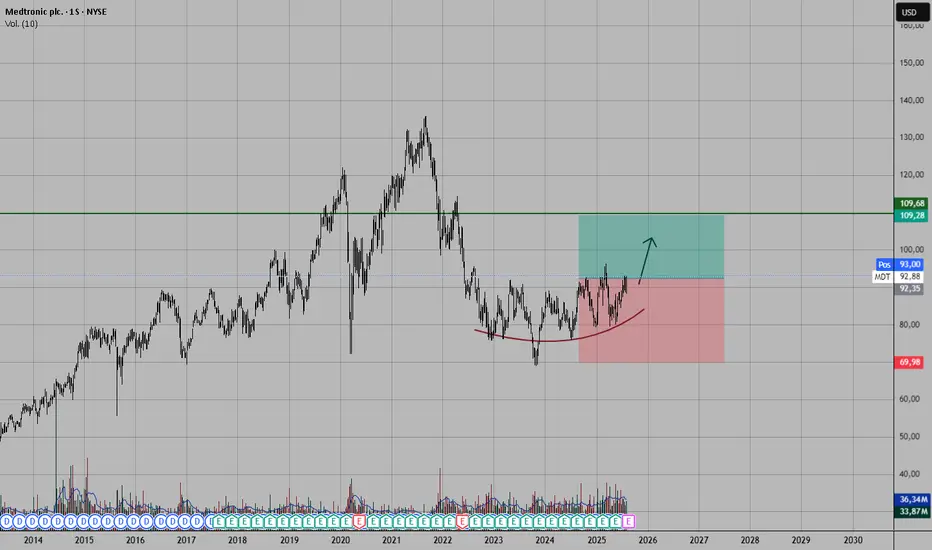
Task: Click the red 69,98 stop price label
Action: point(909,362)
